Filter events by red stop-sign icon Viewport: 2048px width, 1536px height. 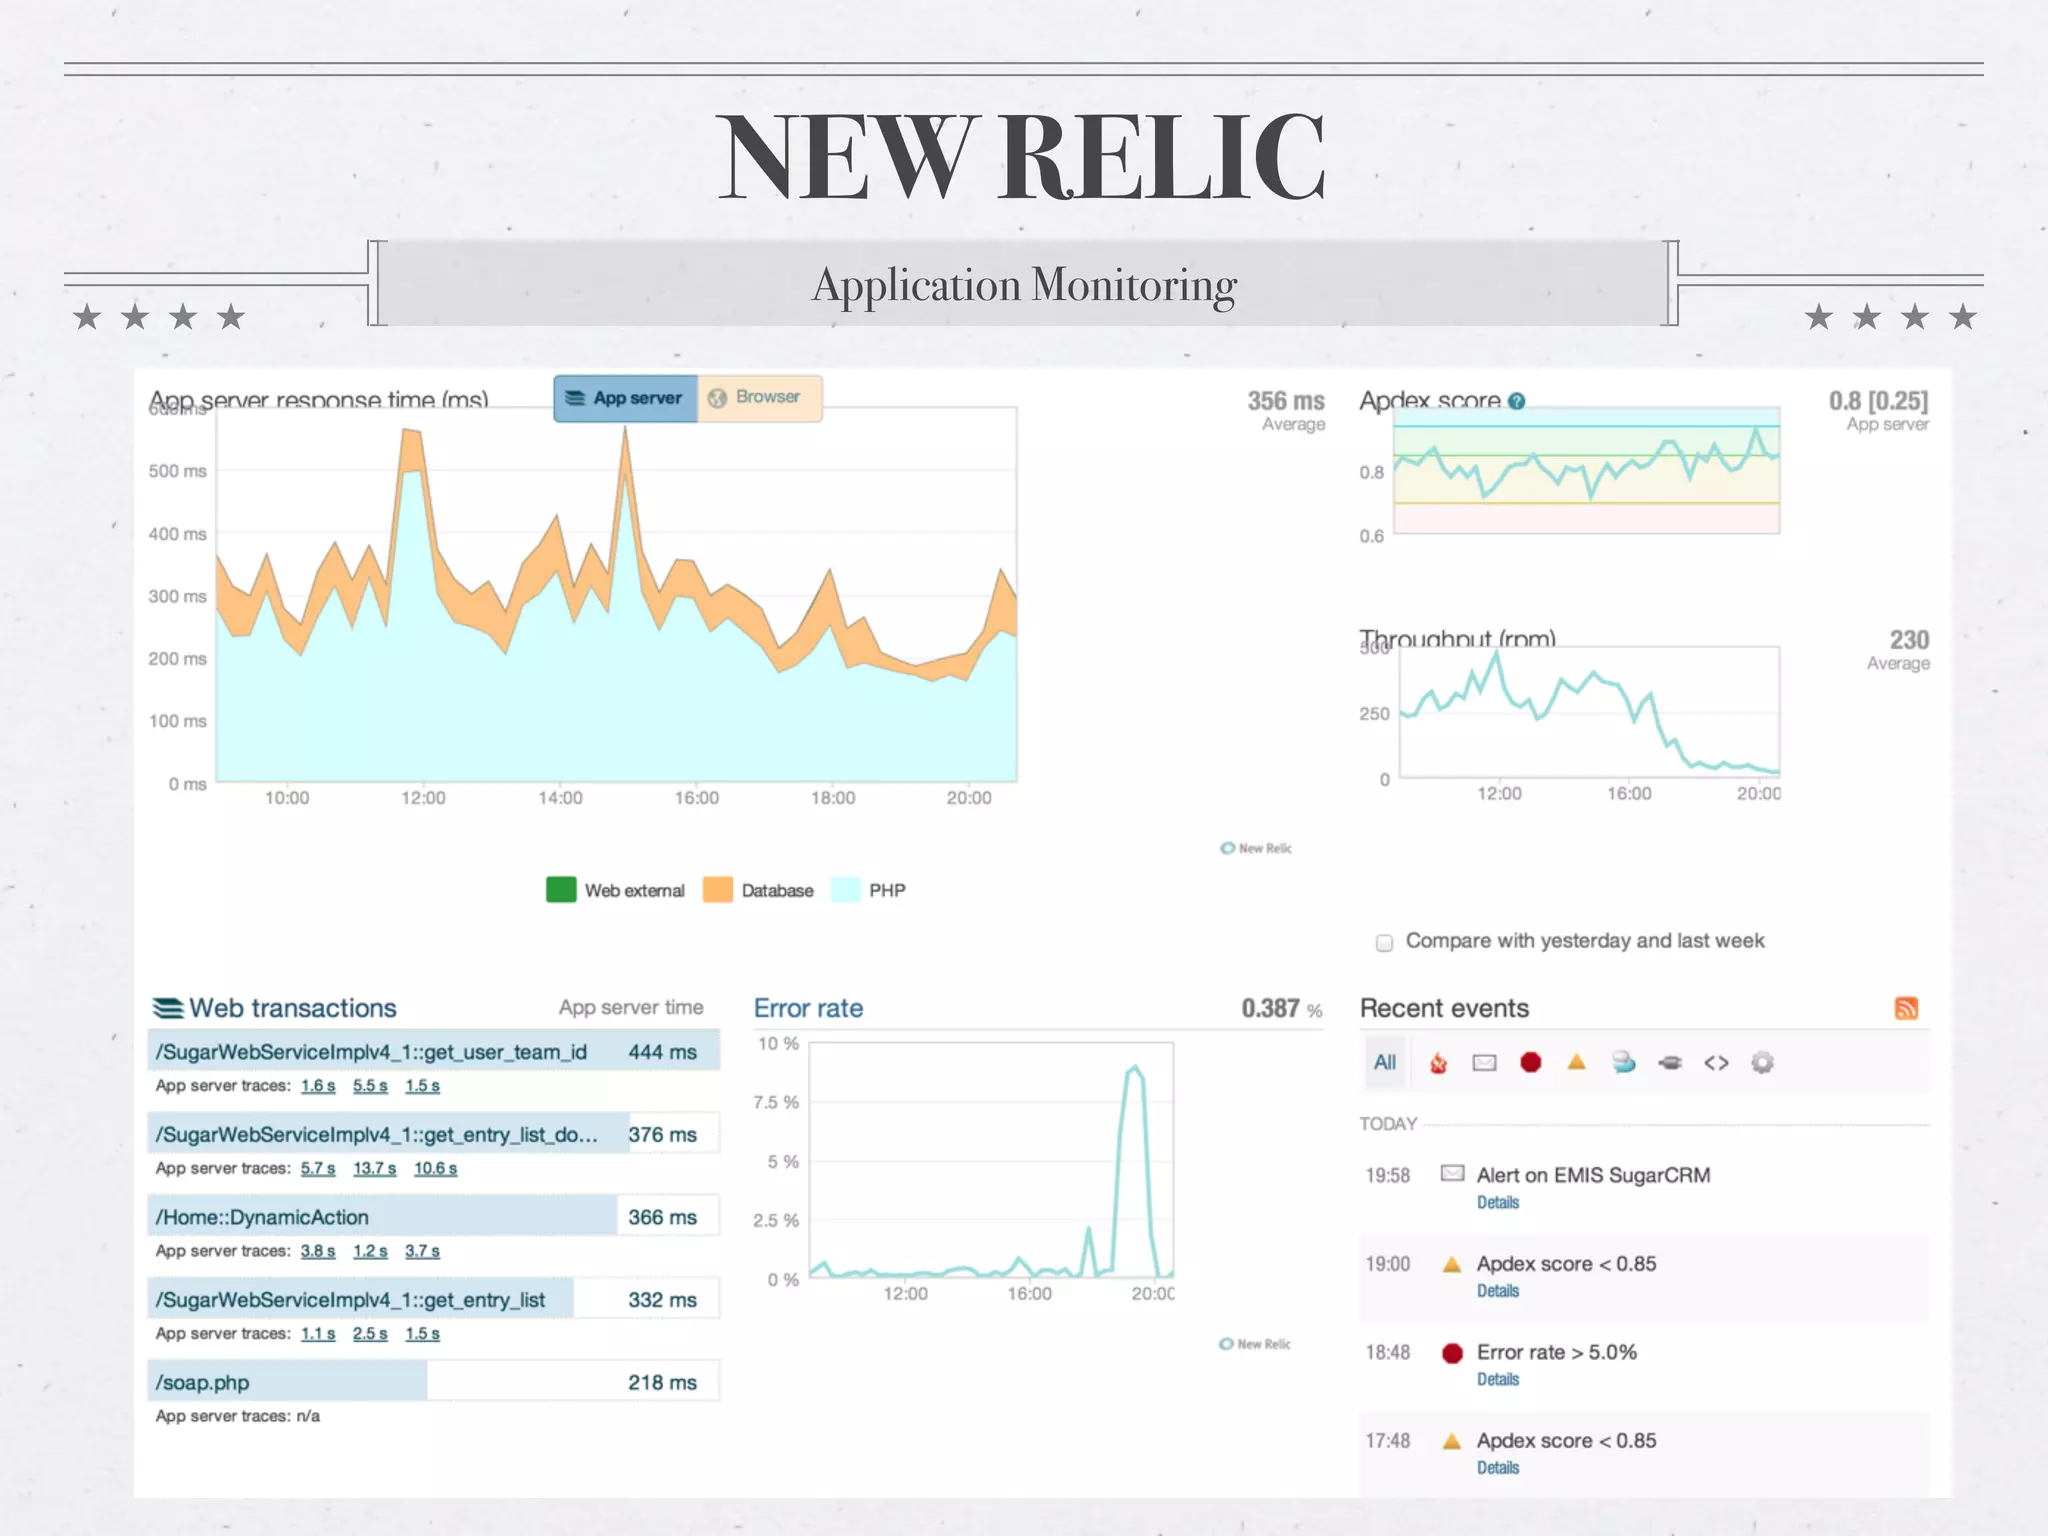pos(1530,1063)
